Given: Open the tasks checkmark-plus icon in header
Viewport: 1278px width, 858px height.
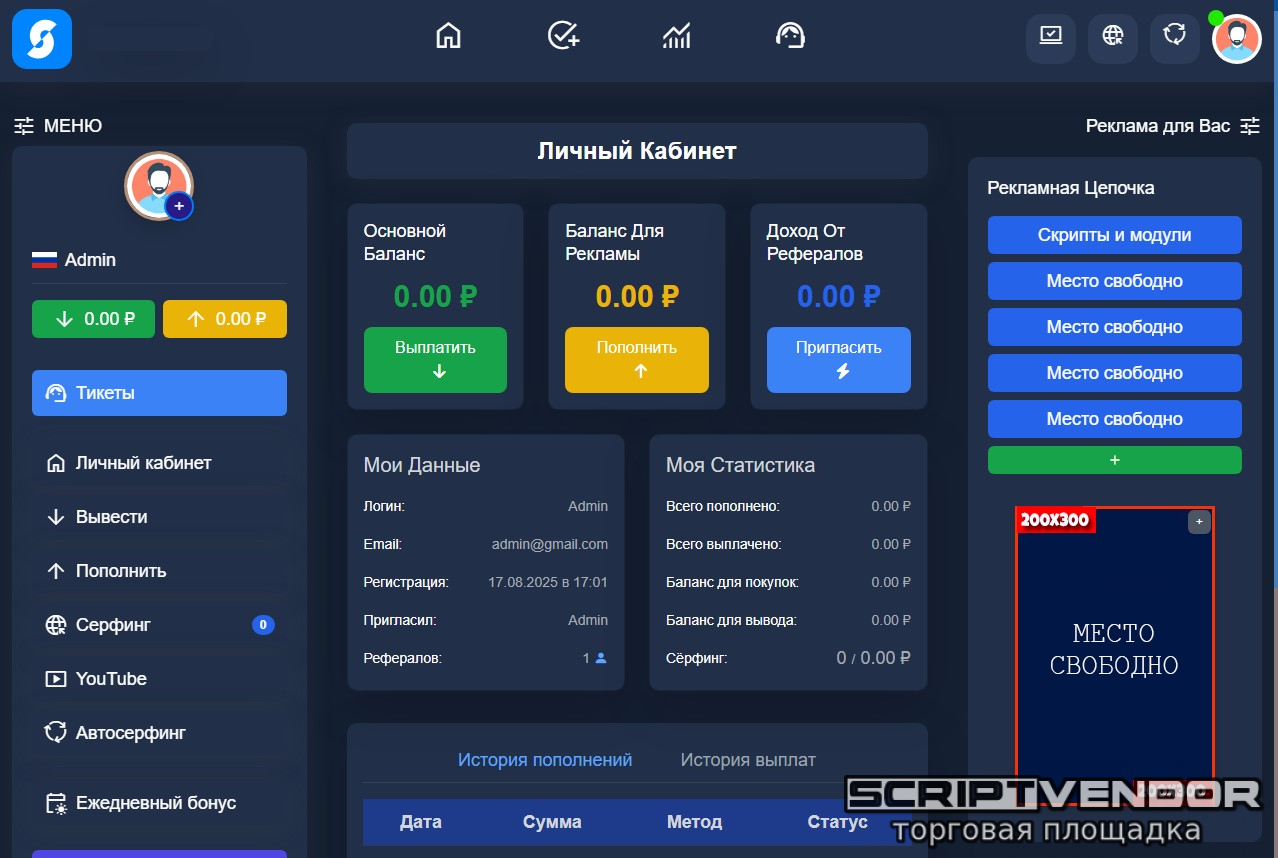Looking at the screenshot, I should tap(563, 36).
